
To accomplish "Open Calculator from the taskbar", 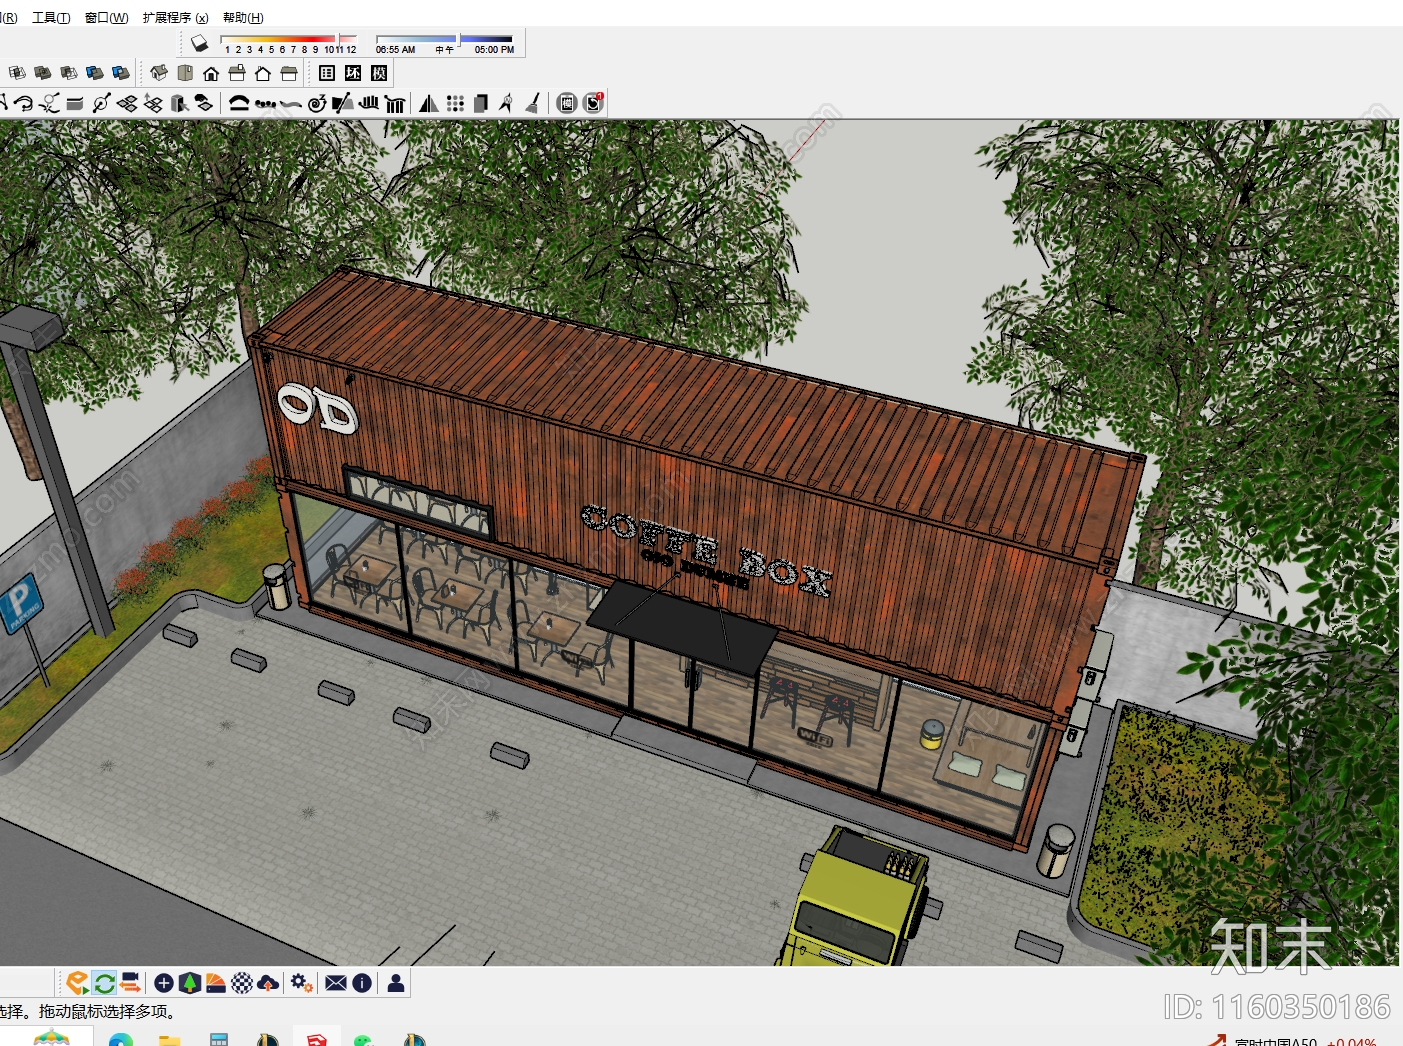I will click(219, 1040).
